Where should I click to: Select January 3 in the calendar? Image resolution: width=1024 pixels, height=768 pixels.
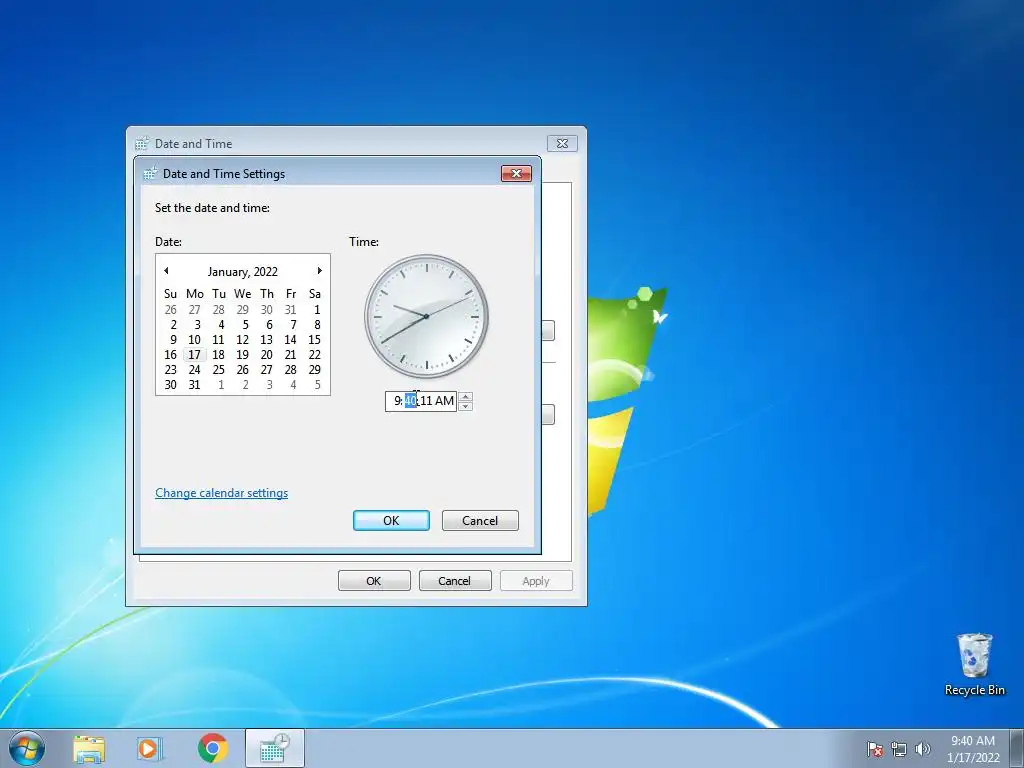pos(197,325)
